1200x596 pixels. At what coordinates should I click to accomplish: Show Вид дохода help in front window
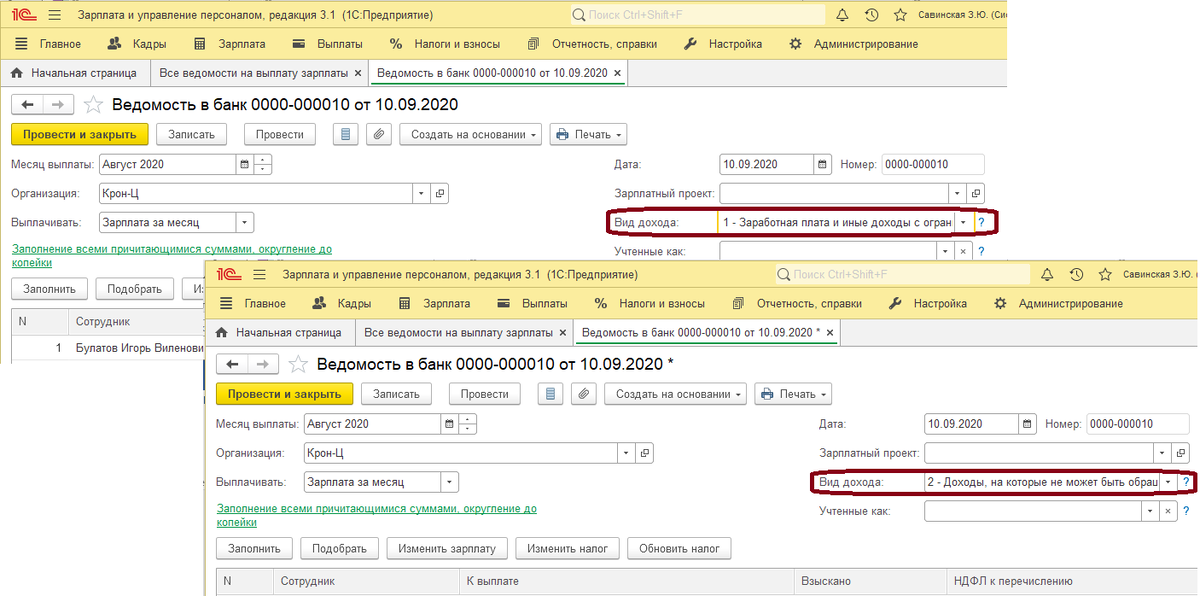[1187, 482]
